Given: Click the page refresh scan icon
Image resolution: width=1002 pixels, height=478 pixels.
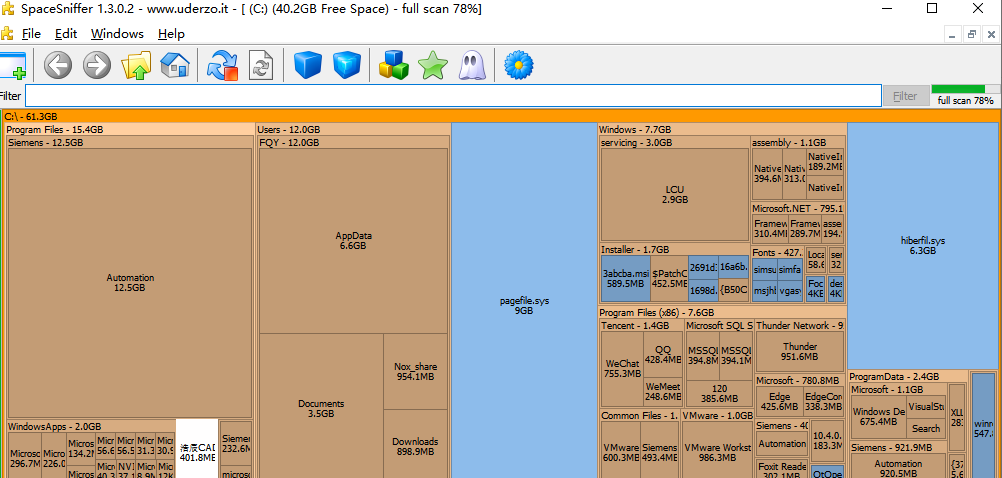Looking at the screenshot, I should (261, 65).
